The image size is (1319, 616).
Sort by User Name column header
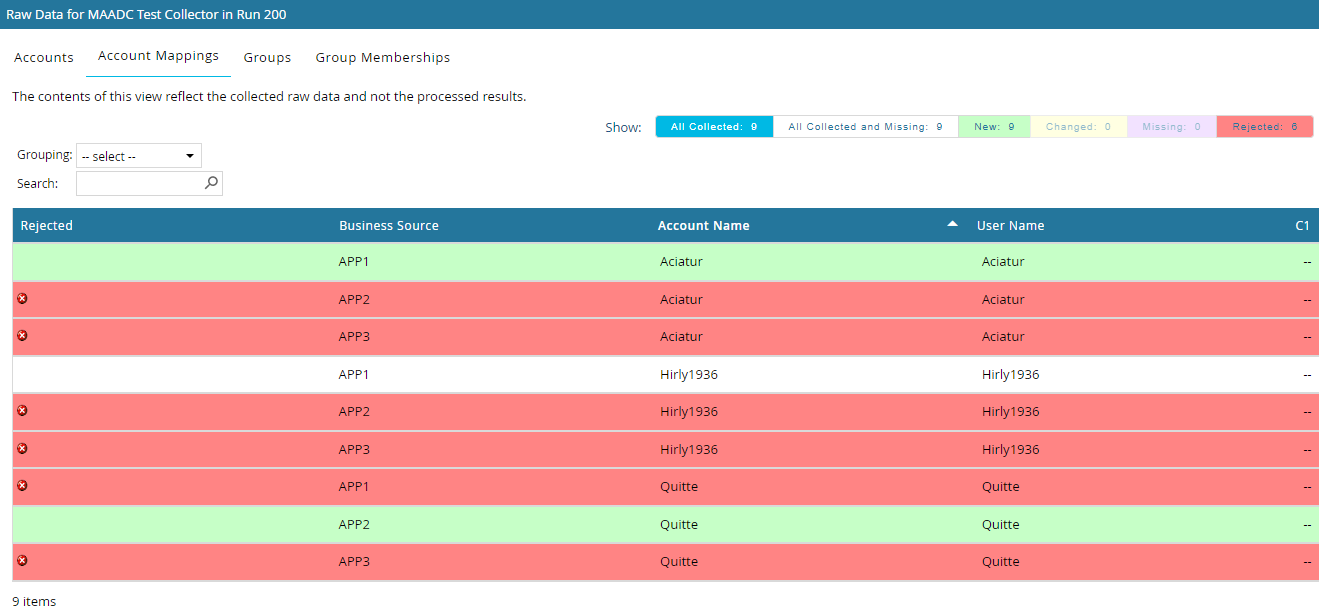1010,226
